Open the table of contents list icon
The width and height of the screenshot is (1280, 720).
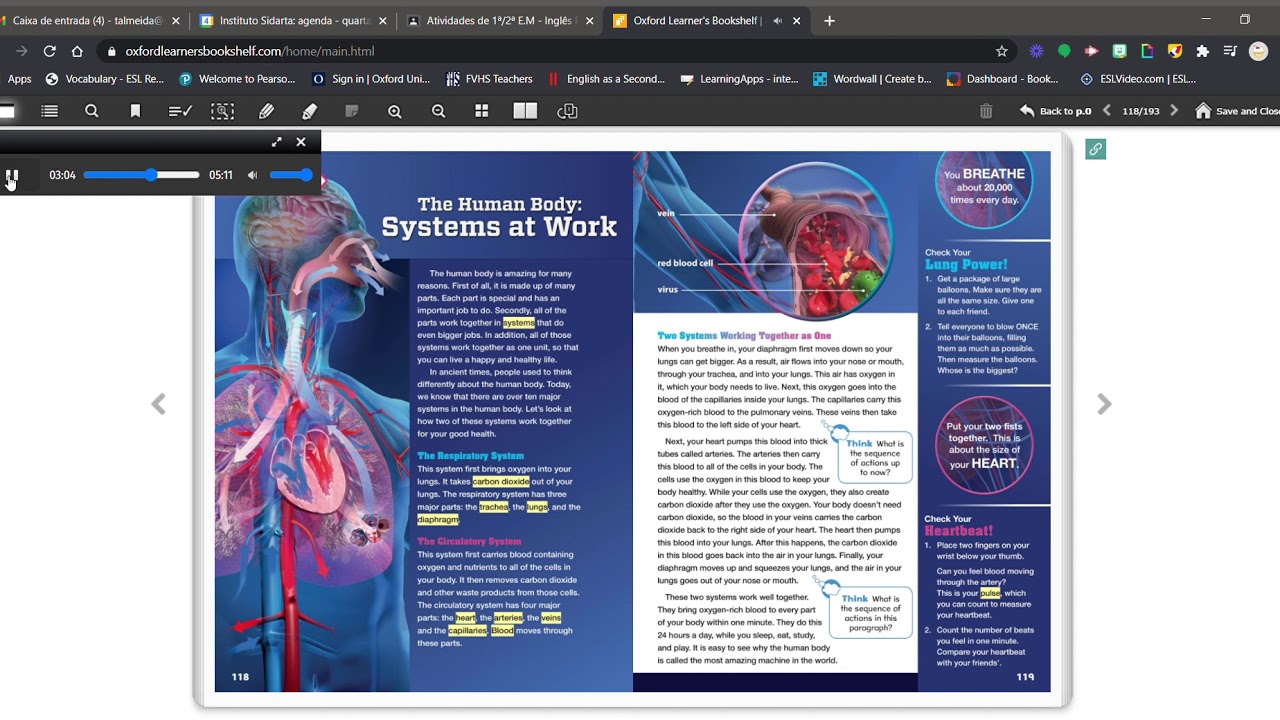coord(49,111)
